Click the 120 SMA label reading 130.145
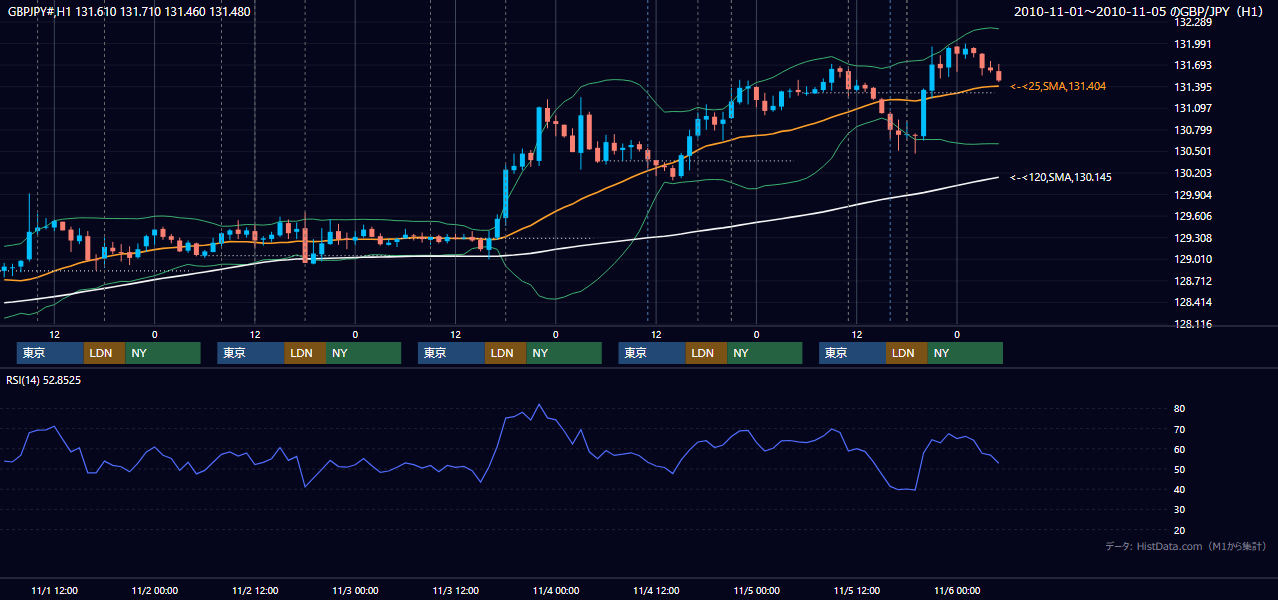 point(1061,177)
